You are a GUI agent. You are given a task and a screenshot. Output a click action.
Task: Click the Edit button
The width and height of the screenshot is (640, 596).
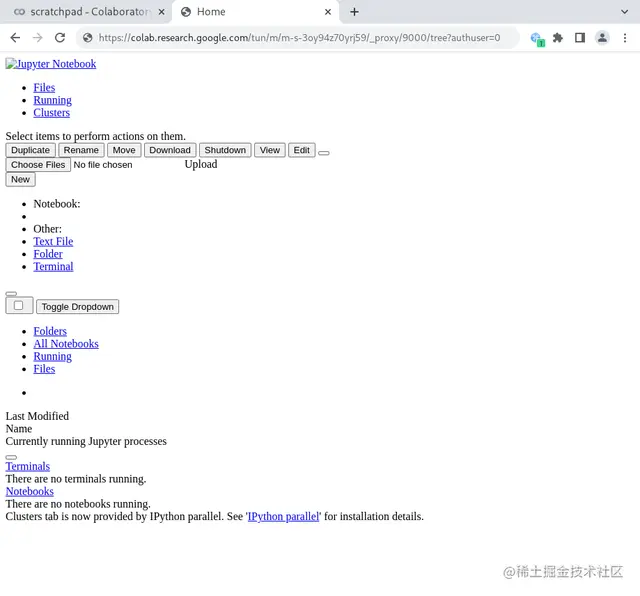coord(302,150)
